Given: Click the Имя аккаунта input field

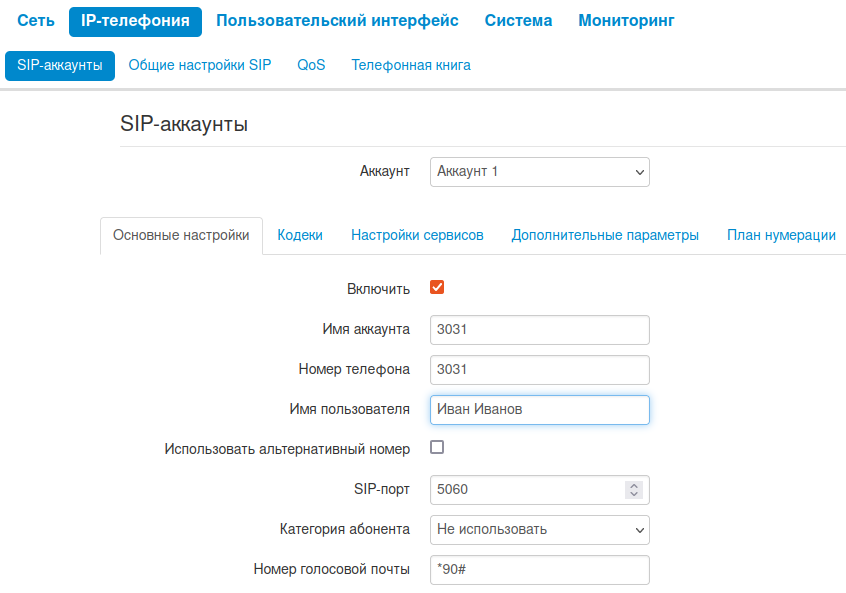Looking at the screenshot, I should click(540, 330).
